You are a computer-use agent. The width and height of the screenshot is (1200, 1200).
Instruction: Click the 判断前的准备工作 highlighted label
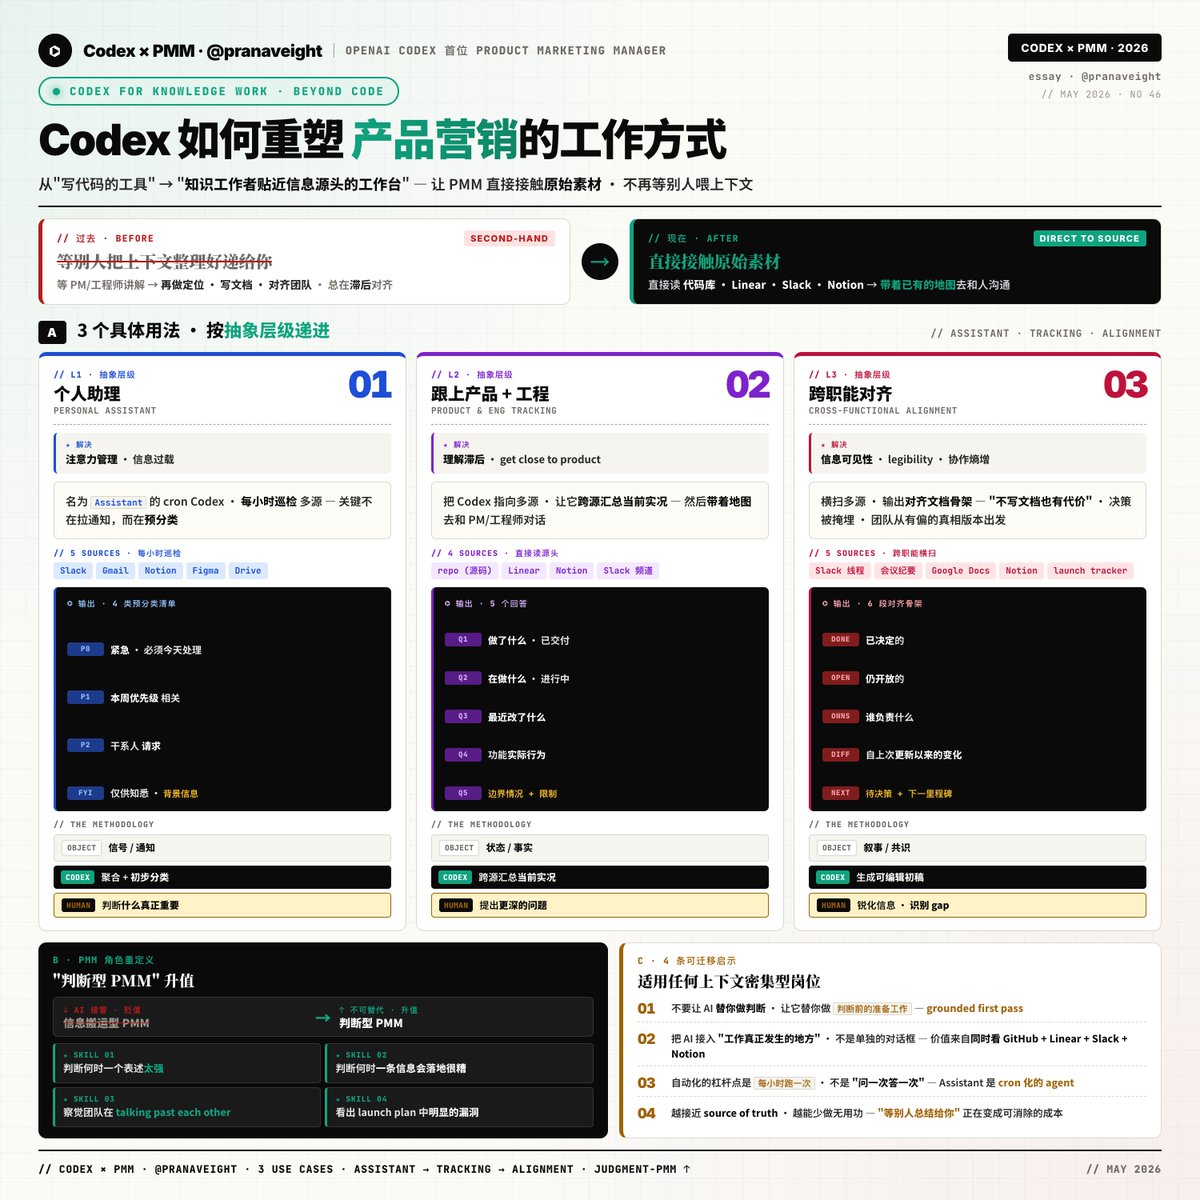click(872, 1009)
